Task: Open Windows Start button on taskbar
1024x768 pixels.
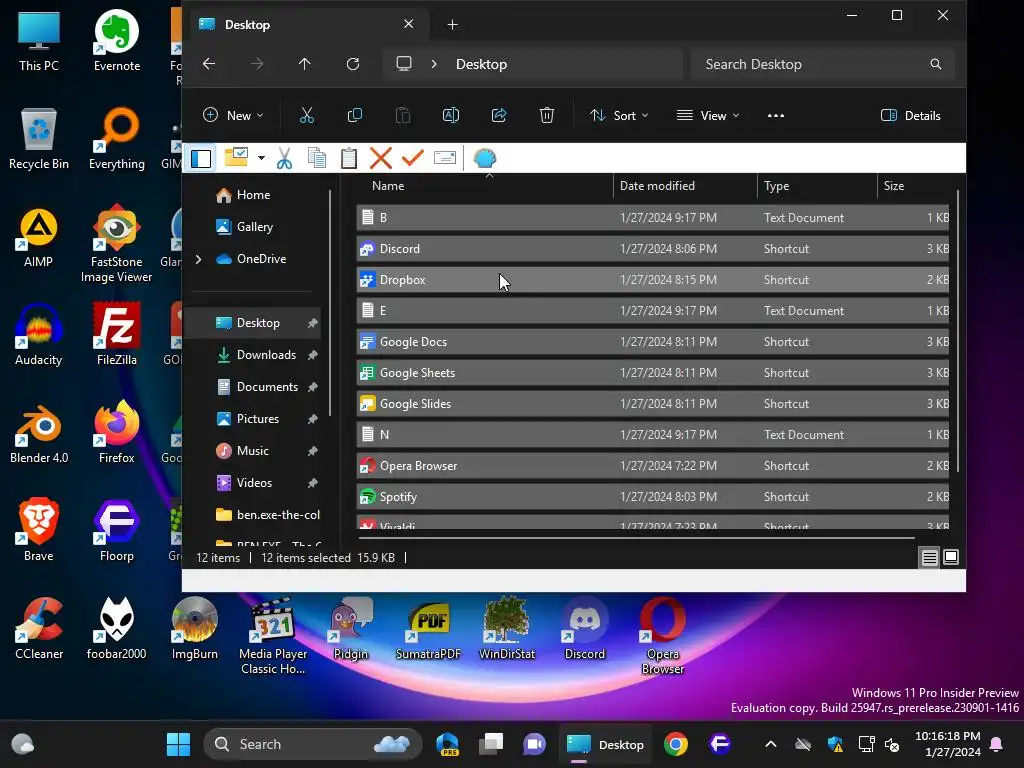Action: point(178,744)
